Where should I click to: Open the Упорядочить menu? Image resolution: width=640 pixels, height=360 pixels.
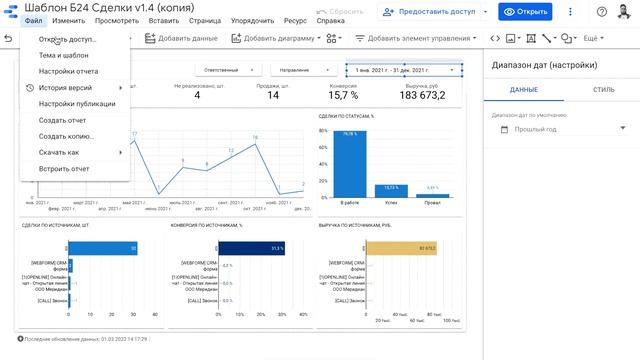[252, 20]
